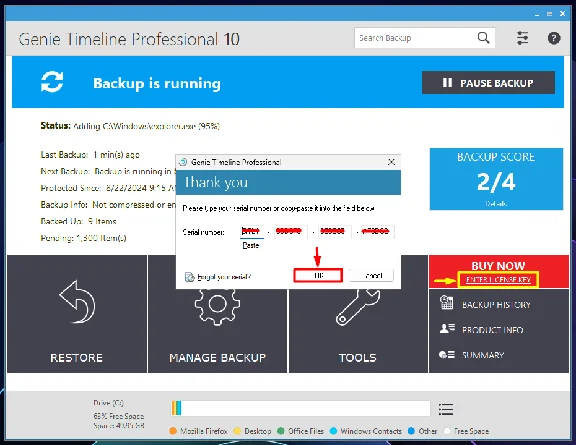The image size is (576, 445).
Task: Focus the fourth serial number box
Action: pos(377,232)
